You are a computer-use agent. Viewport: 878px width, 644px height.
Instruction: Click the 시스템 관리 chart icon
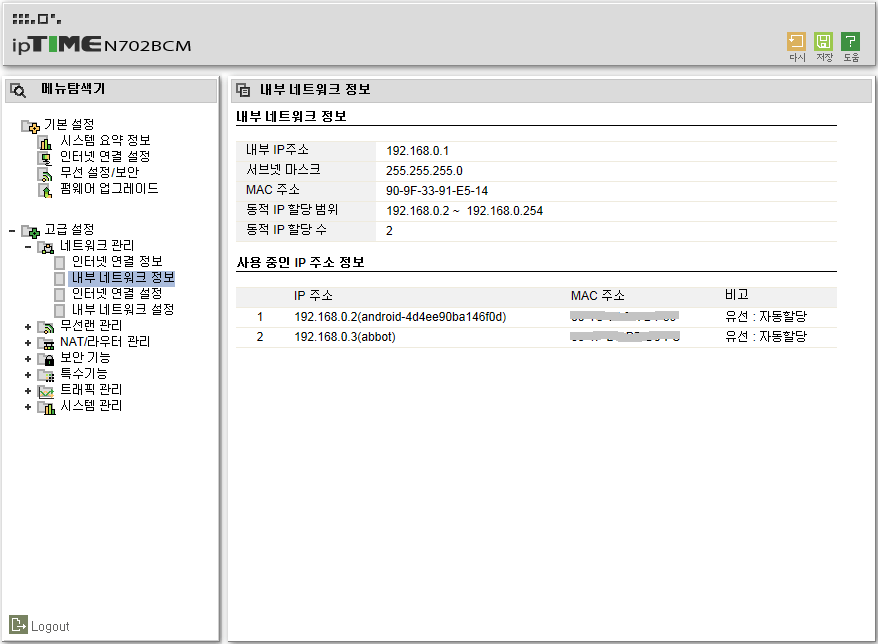(46, 408)
